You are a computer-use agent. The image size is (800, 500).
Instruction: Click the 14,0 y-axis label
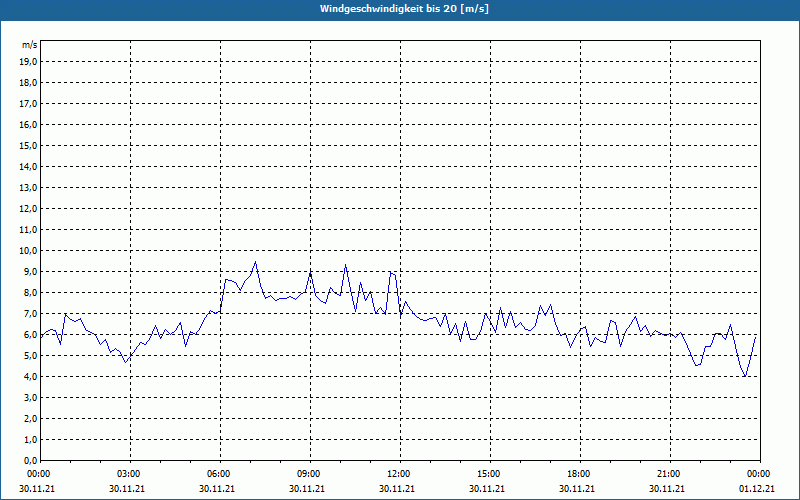point(28,166)
